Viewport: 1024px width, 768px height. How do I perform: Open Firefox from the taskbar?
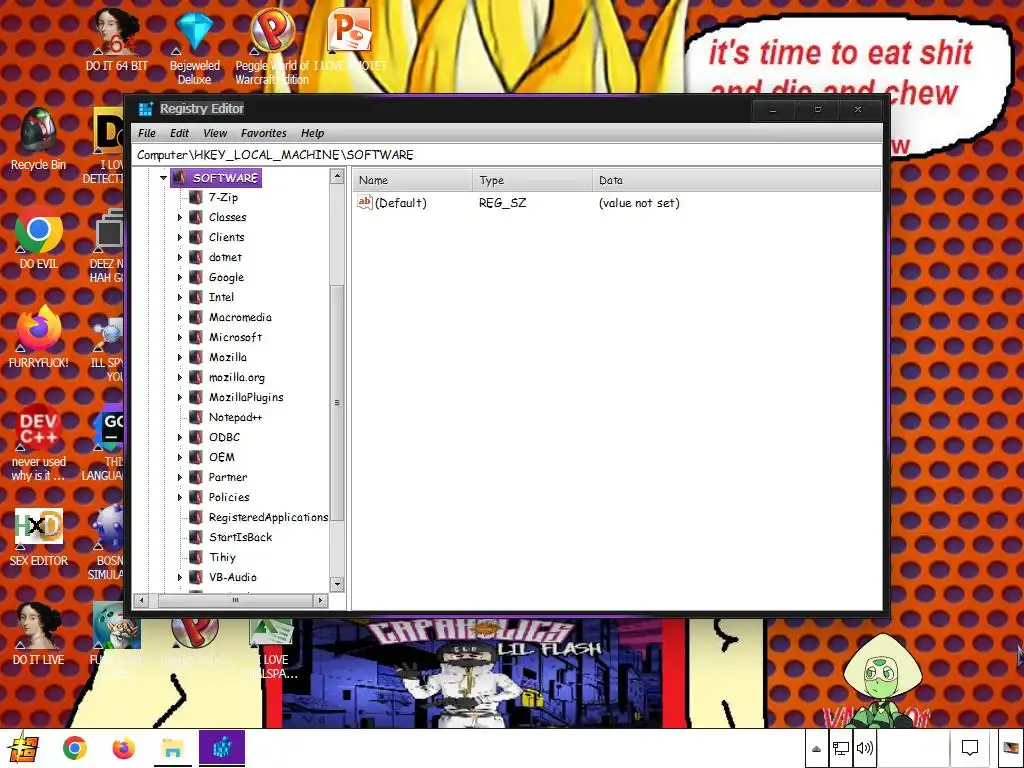pos(123,748)
